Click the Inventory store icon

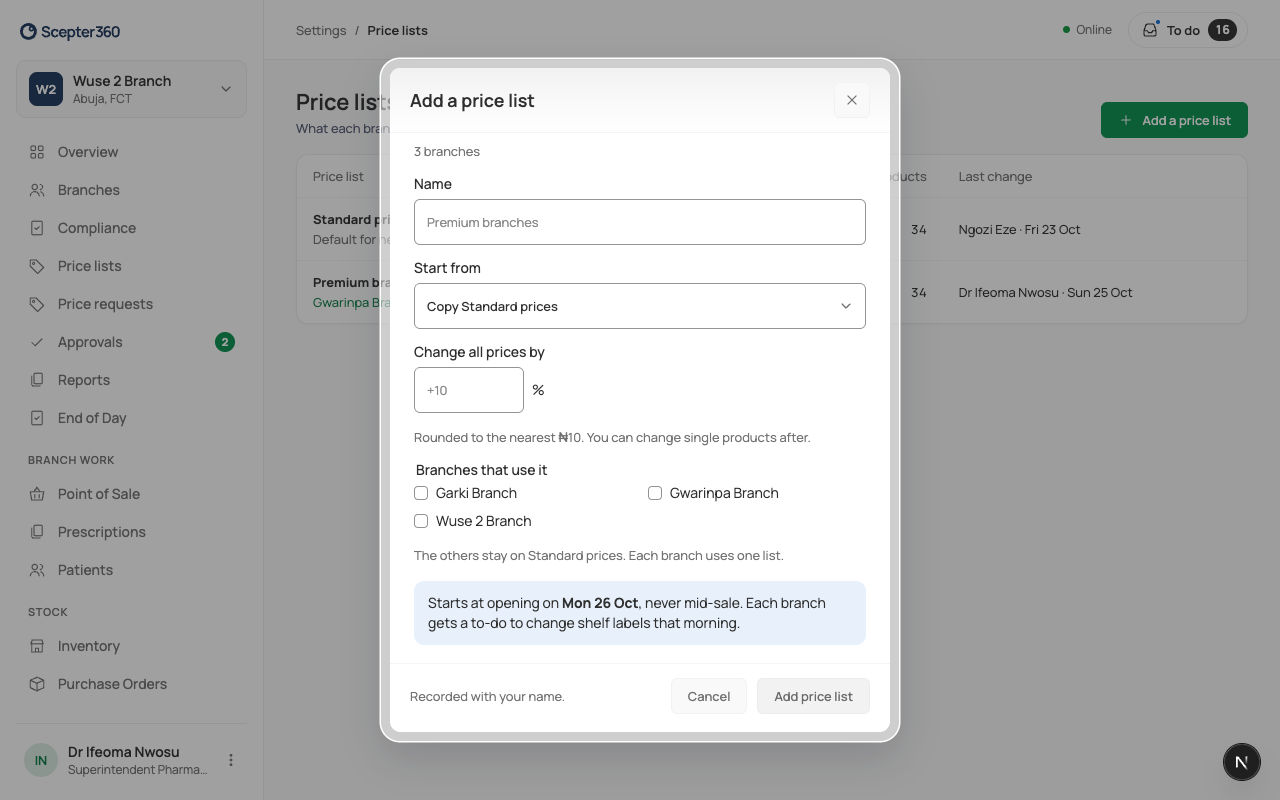[37, 646]
